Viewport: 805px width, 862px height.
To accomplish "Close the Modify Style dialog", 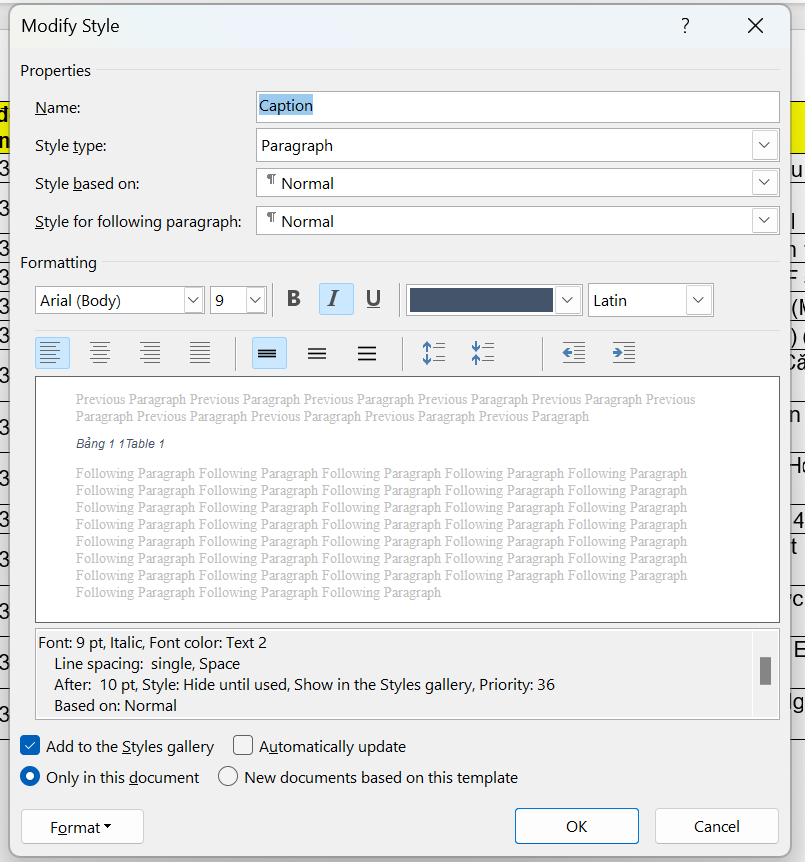I will click(755, 25).
